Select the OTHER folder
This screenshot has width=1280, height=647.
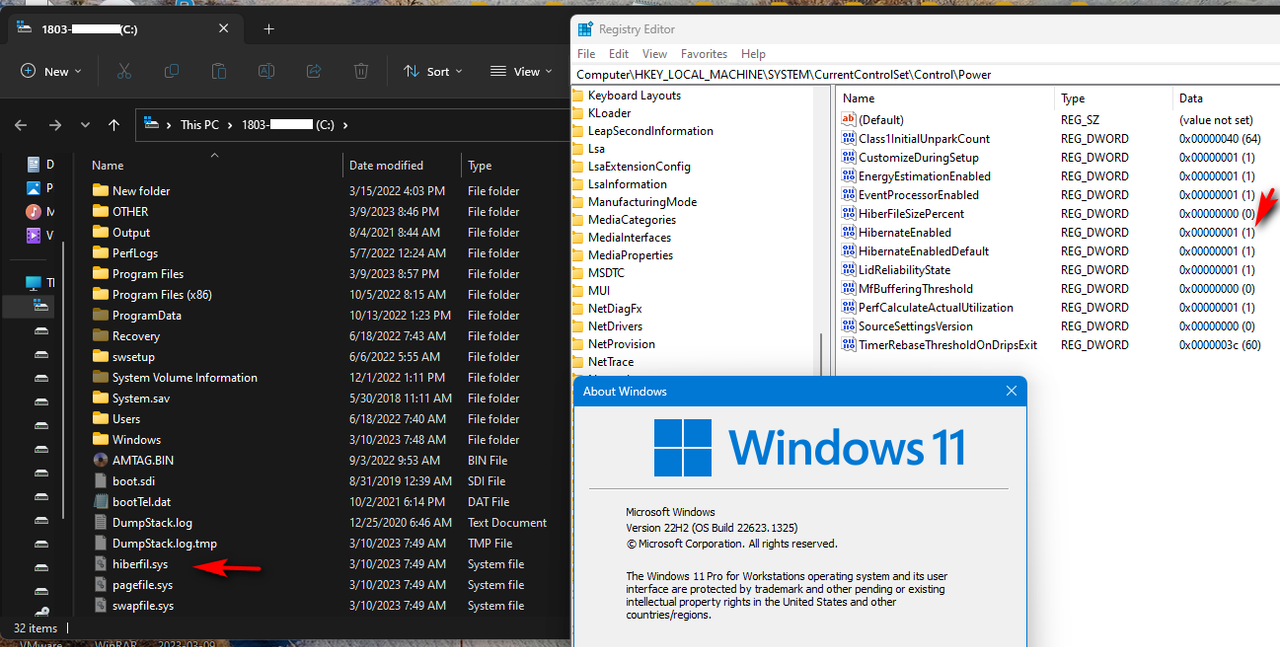tap(130, 211)
